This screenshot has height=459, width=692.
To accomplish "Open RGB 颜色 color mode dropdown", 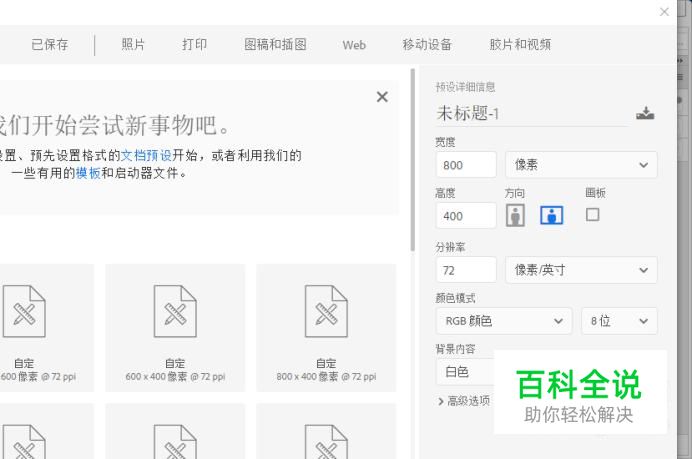I will pyautogui.click(x=504, y=321).
